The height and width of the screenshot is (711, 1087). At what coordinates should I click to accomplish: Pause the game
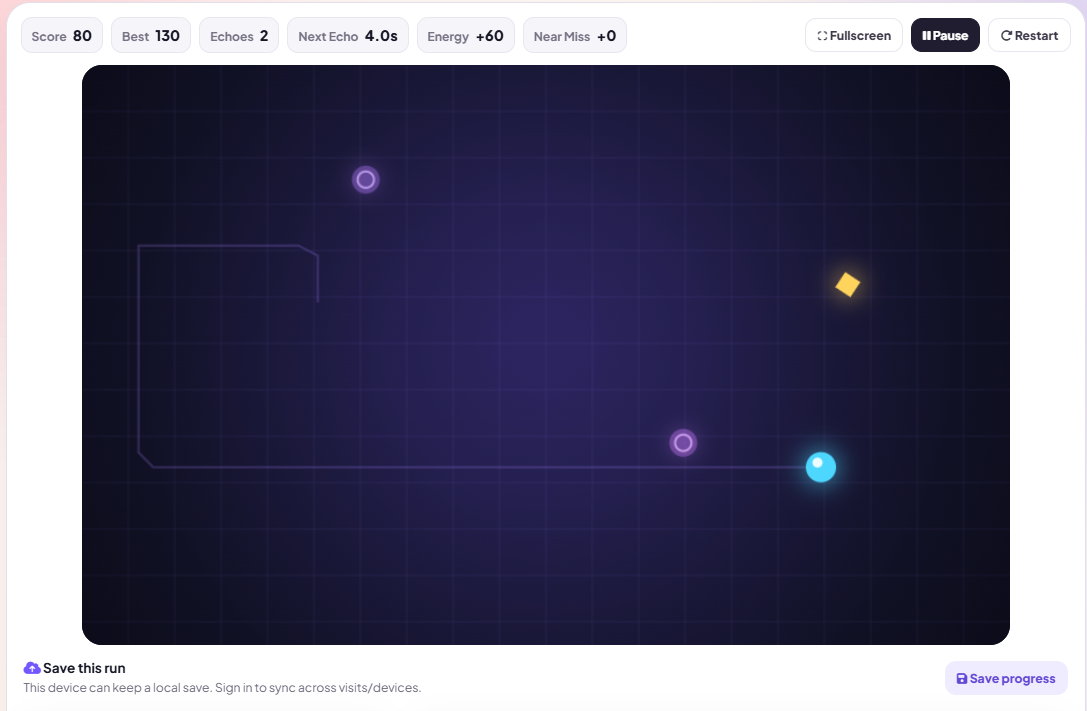[945, 35]
